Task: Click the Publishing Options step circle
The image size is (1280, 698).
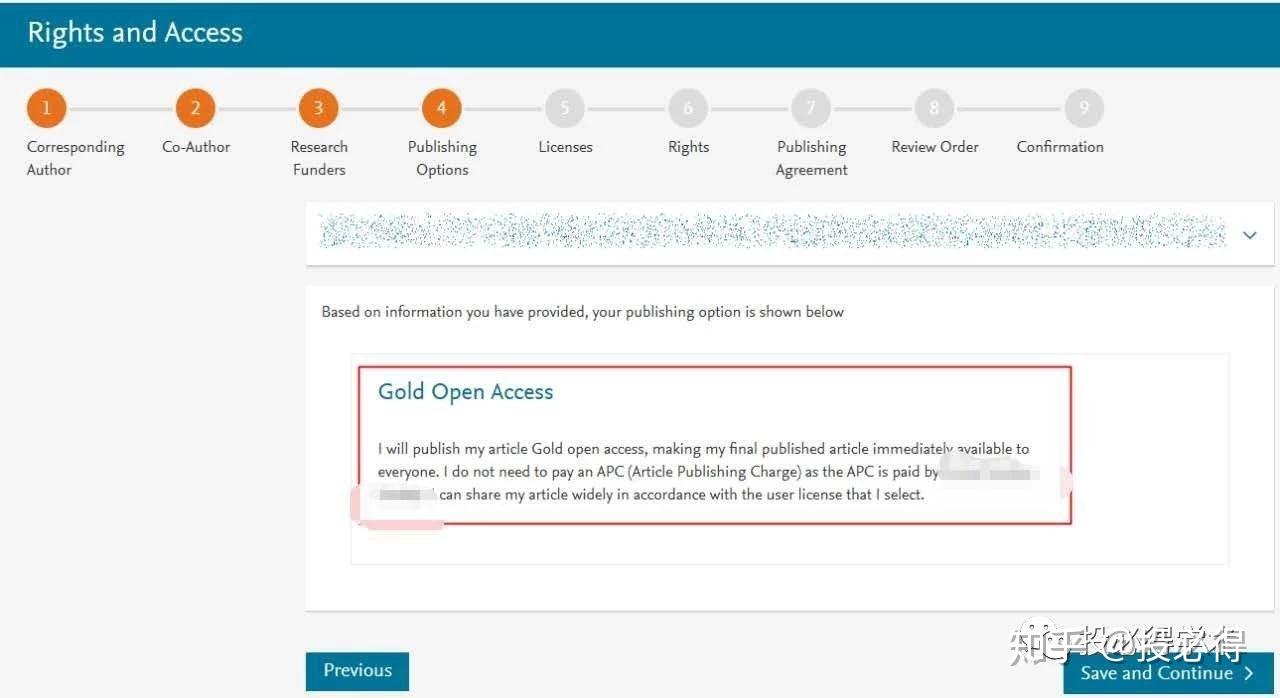Action: (x=442, y=107)
